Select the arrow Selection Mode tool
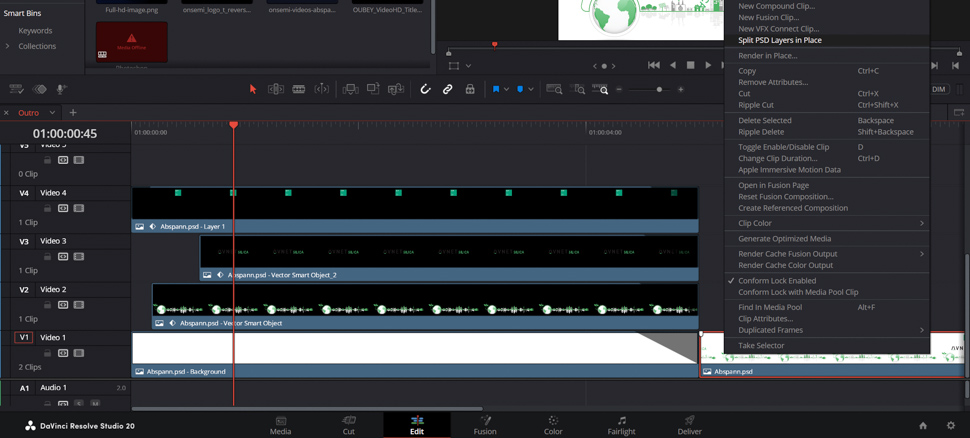 [x=253, y=89]
